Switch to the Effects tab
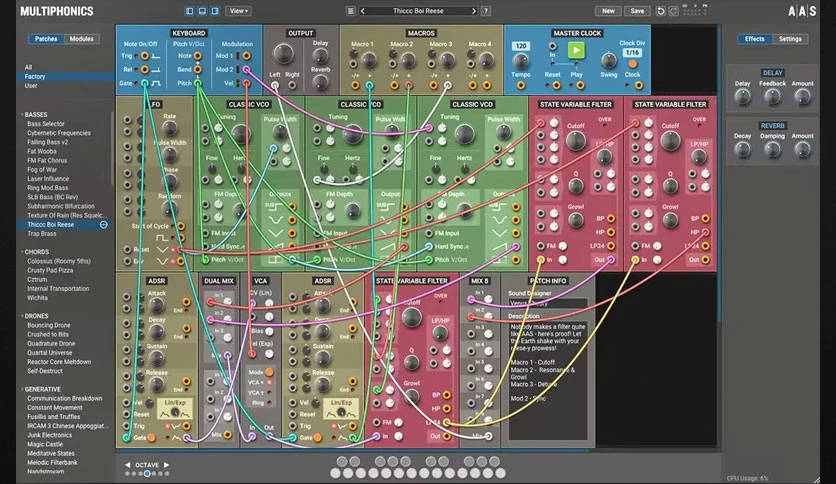836x484 pixels. (754, 39)
